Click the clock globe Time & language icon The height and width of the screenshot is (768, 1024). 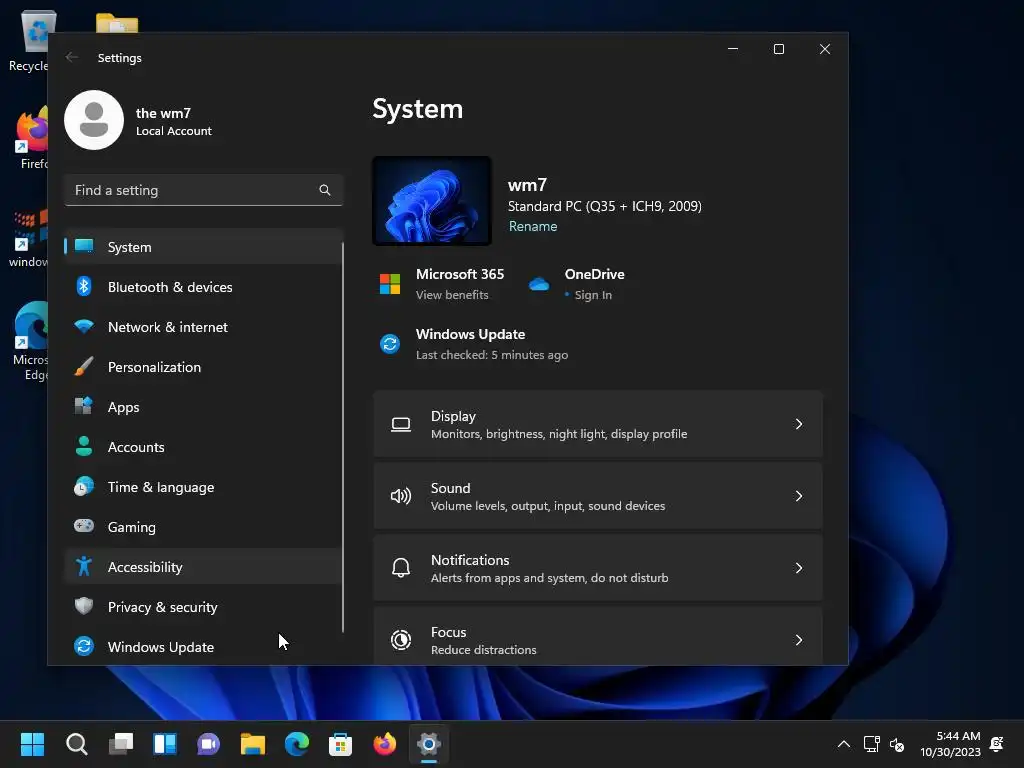[x=84, y=487]
